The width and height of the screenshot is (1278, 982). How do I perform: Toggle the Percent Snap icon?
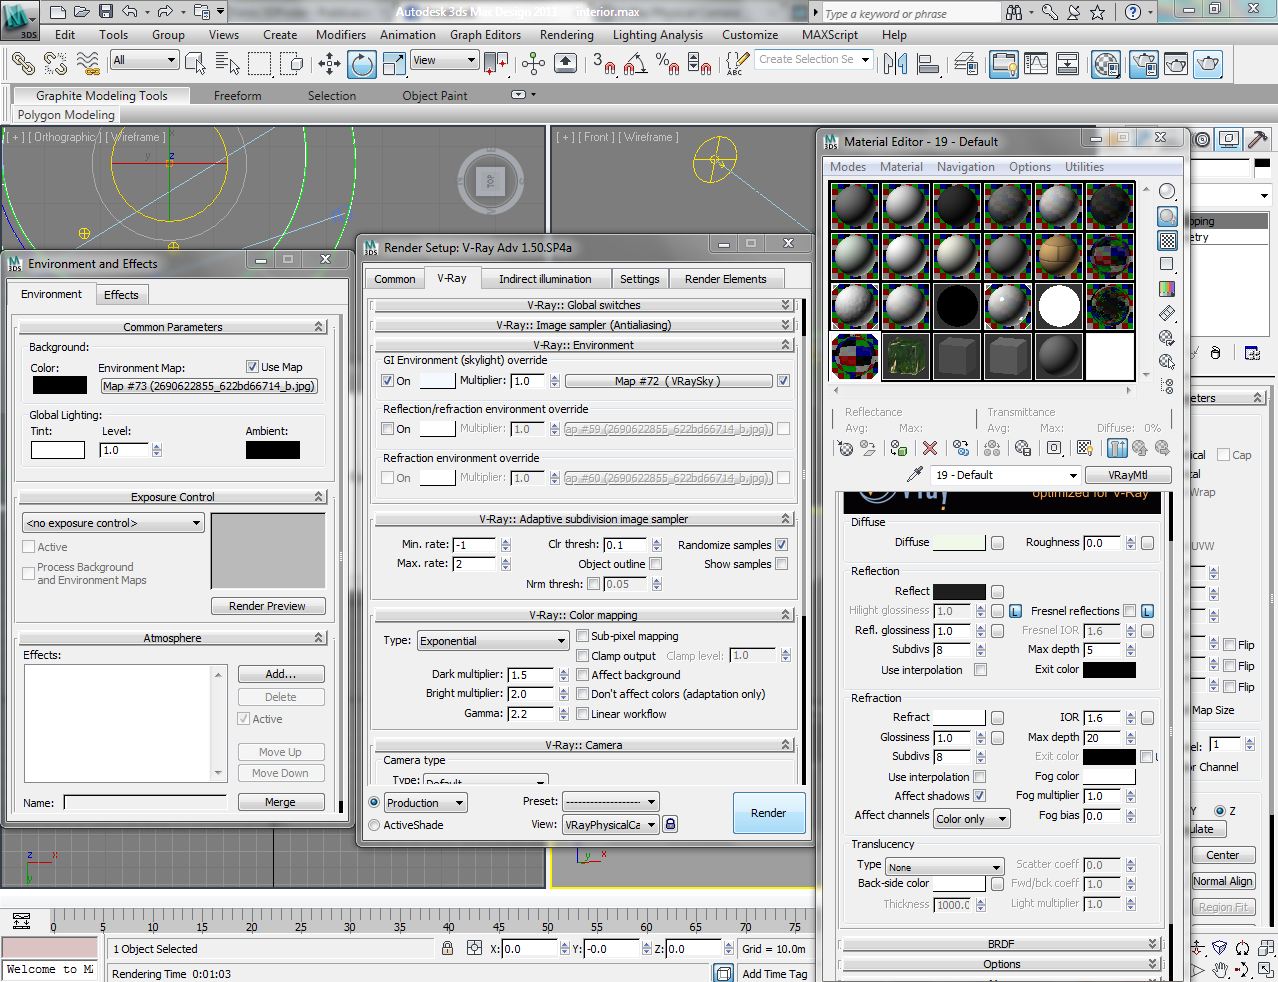[x=667, y=64]
